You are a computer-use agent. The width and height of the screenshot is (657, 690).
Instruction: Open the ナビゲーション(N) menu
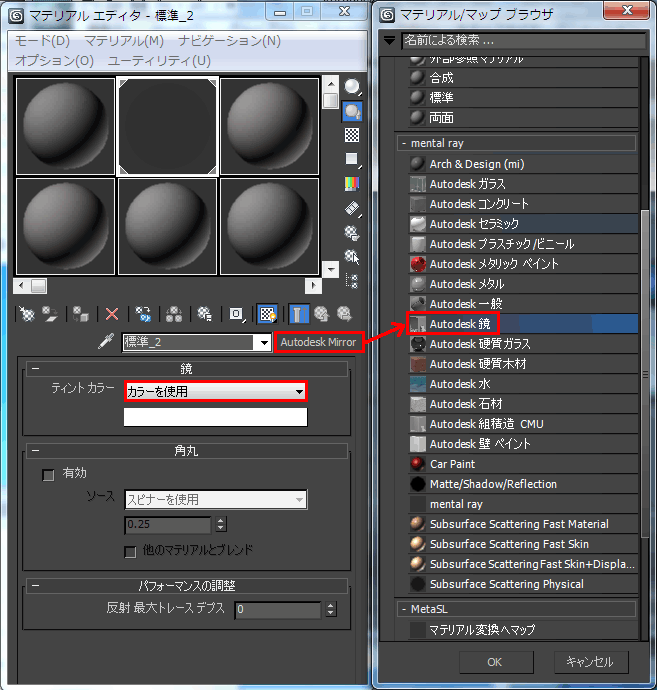pos(229,41)
